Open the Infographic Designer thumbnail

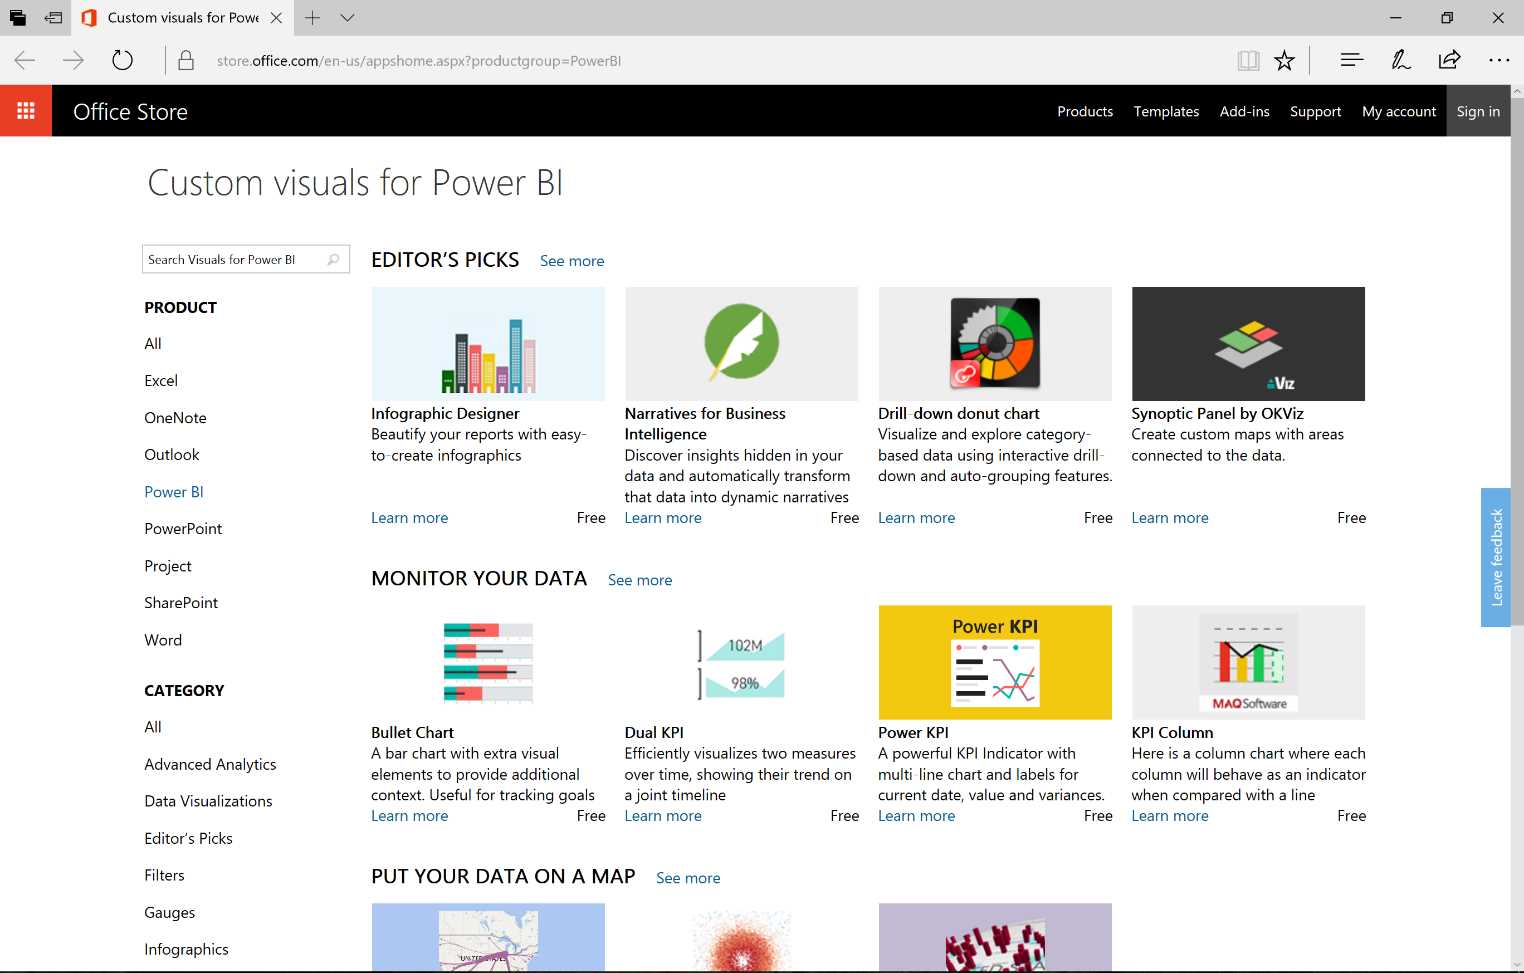[x=487, y=343]
